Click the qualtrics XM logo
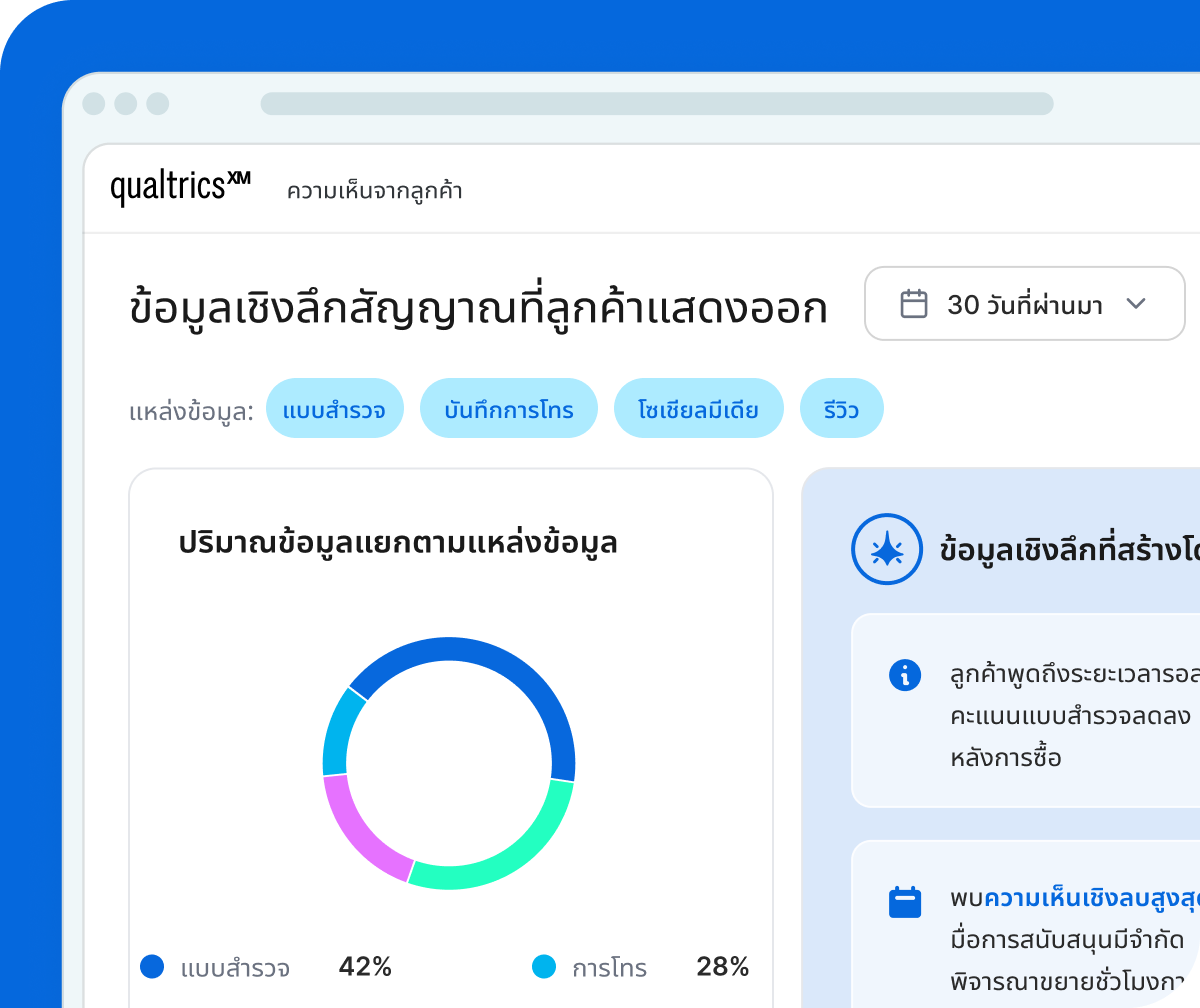The image size is (1200, 1008). pyautogui.click(x=180, y=188)
